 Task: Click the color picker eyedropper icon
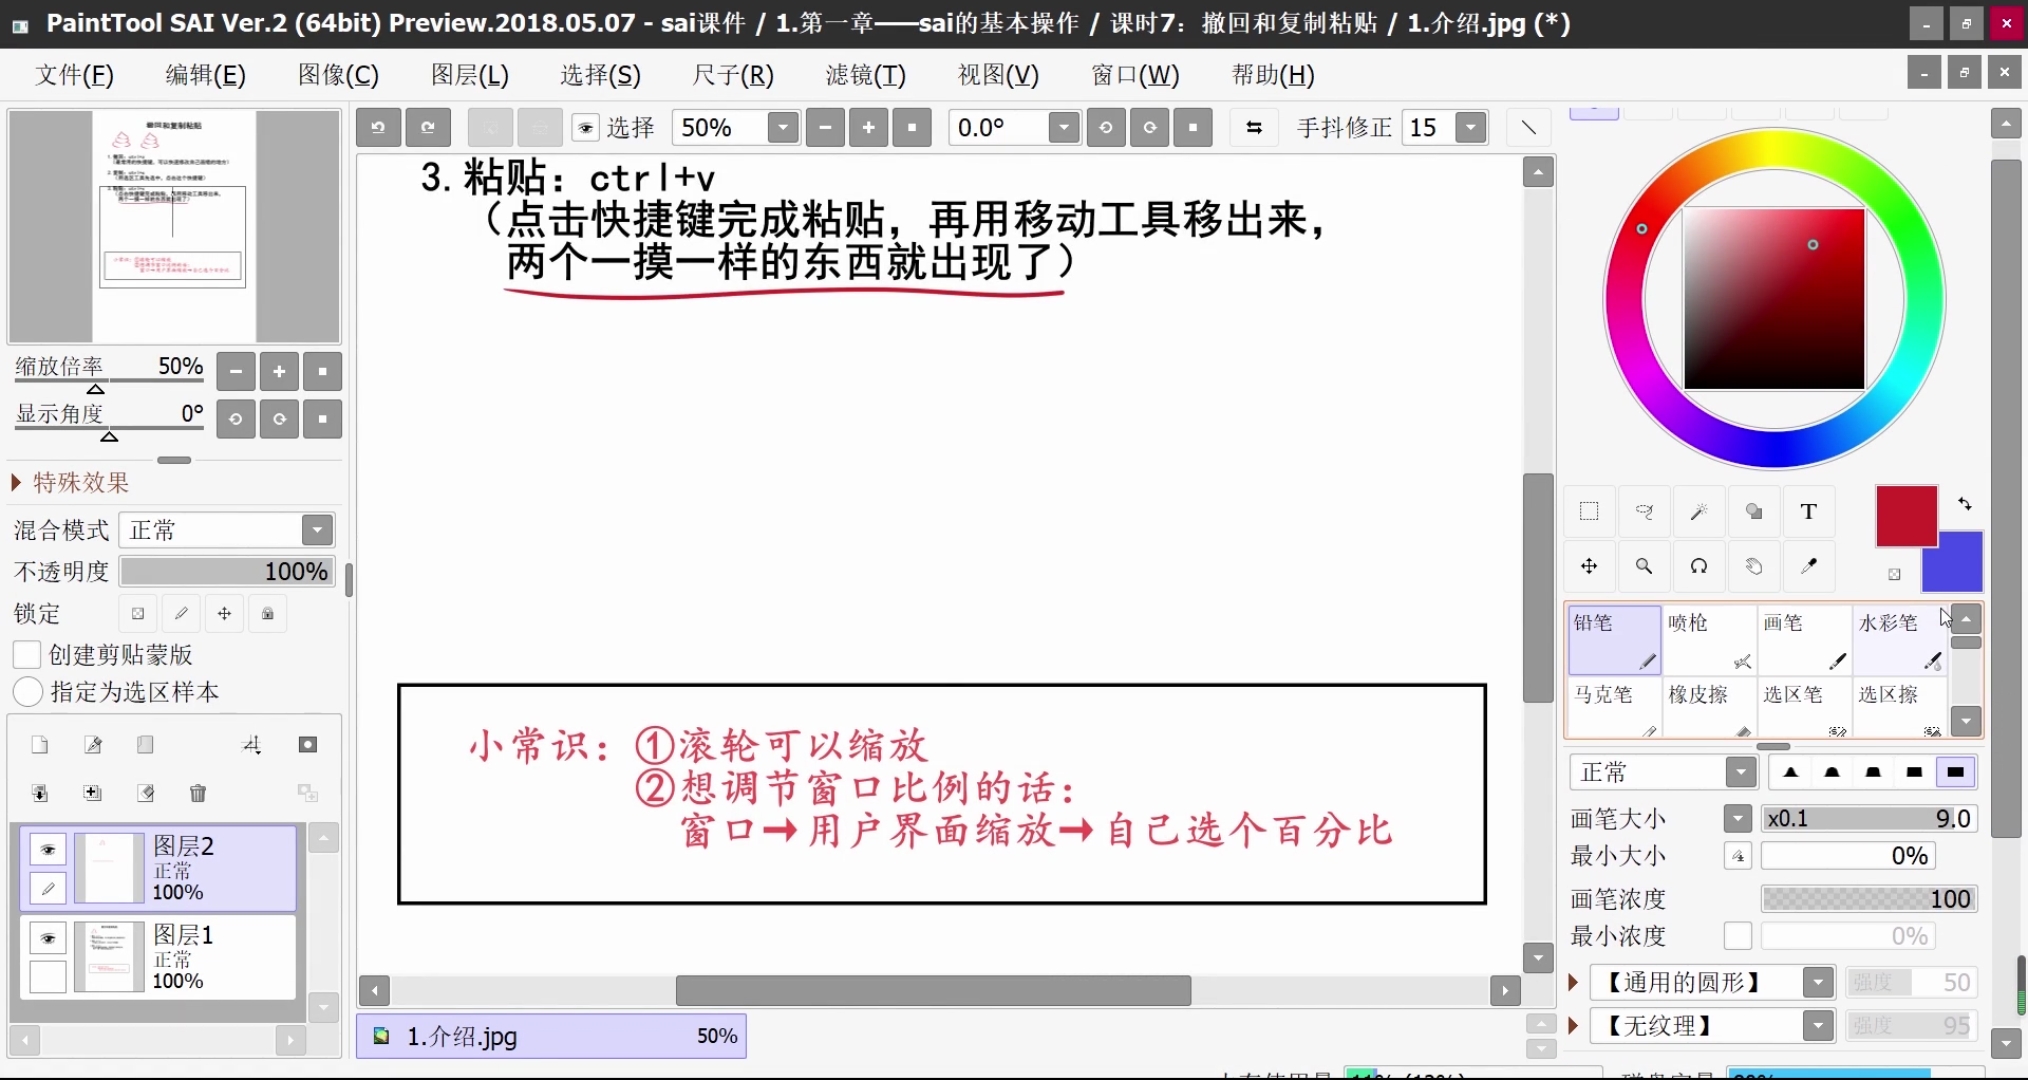tap(1807, 565)
